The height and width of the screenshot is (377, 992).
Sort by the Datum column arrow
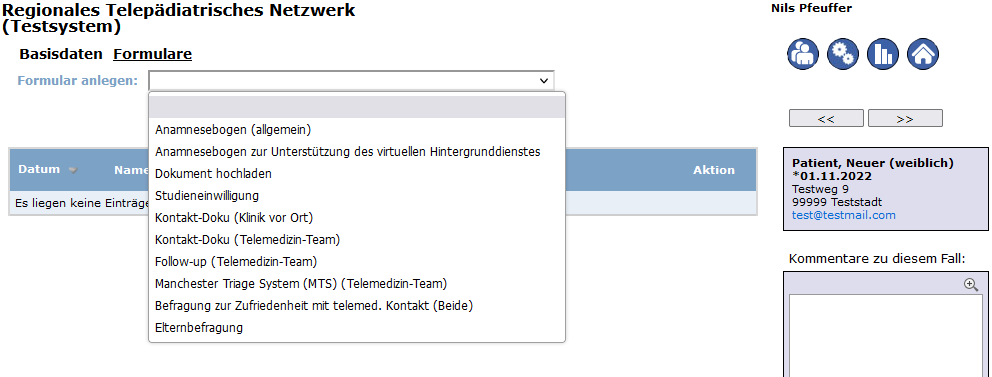point(73,170)
